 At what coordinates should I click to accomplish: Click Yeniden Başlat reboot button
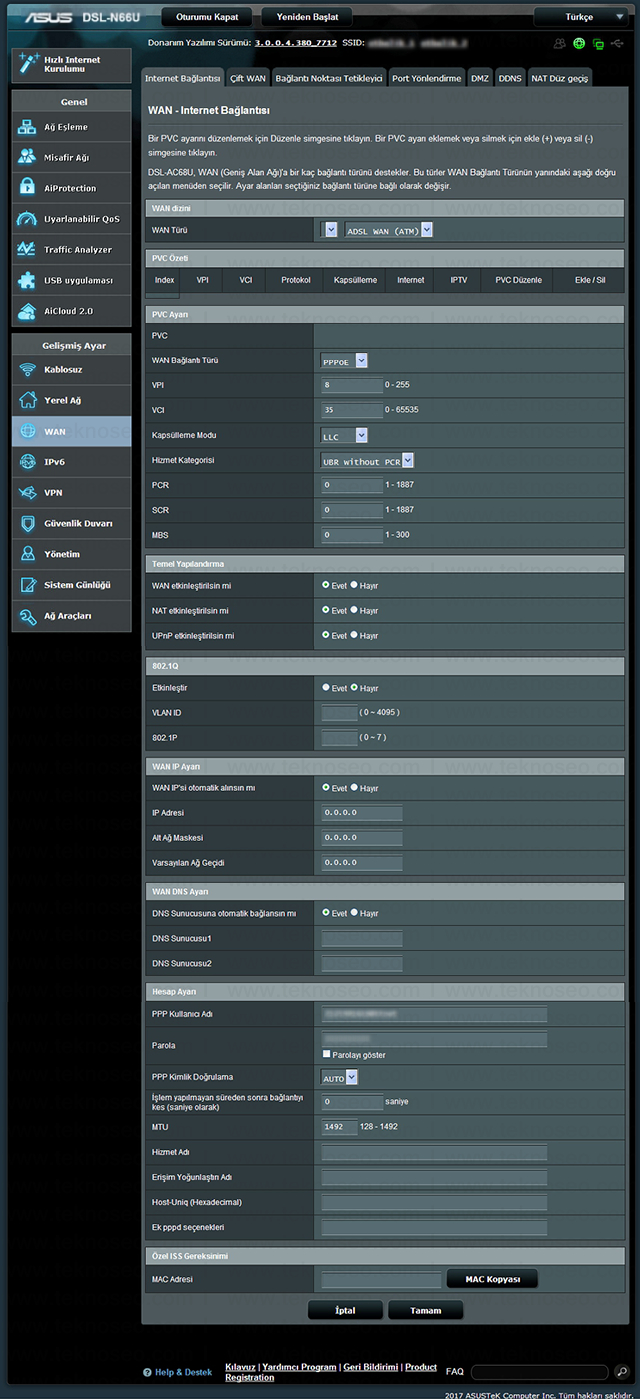(x=308, y=17)
